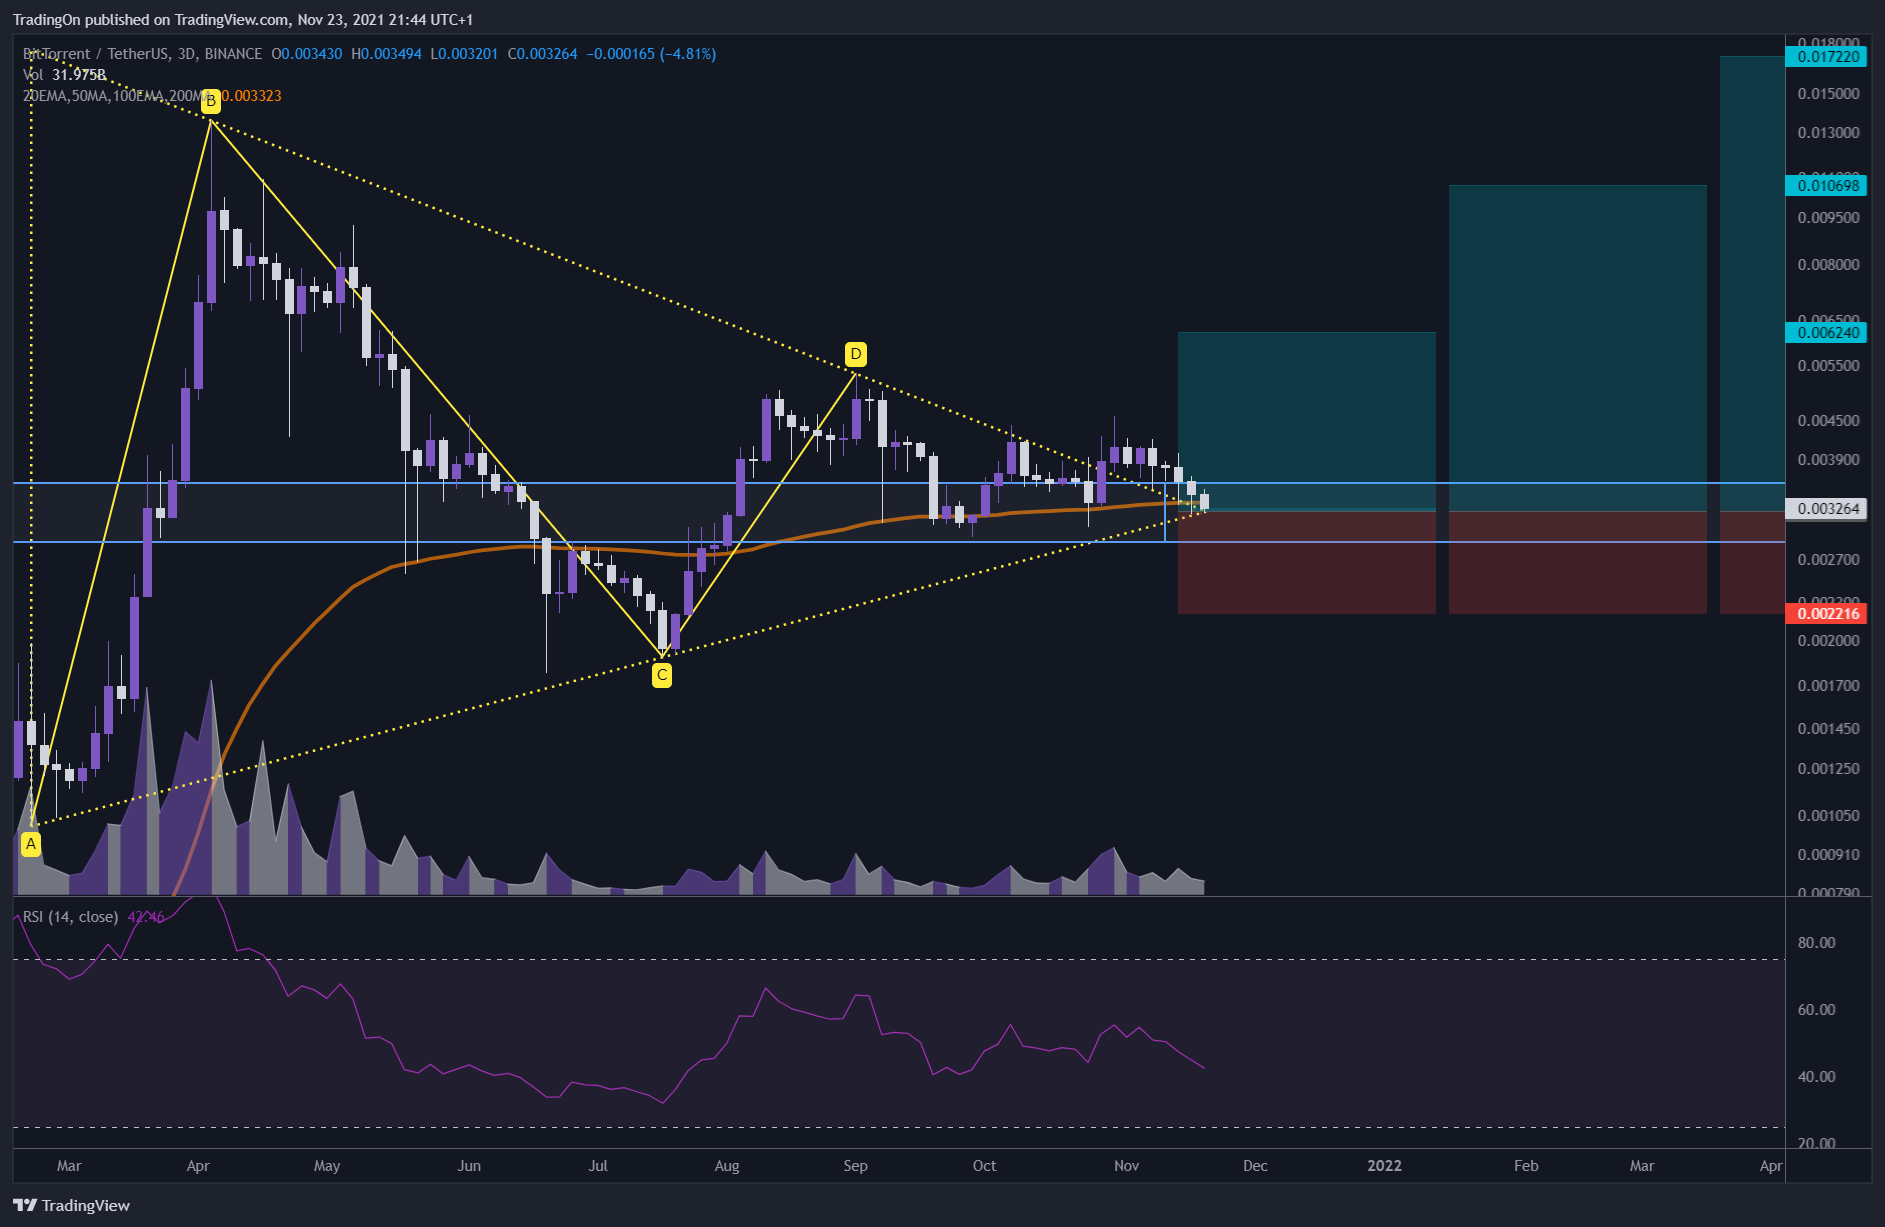Click the RSI axis level 40.00
This screenshot has height=1227, width=1885.
tap(1816, 1076)
